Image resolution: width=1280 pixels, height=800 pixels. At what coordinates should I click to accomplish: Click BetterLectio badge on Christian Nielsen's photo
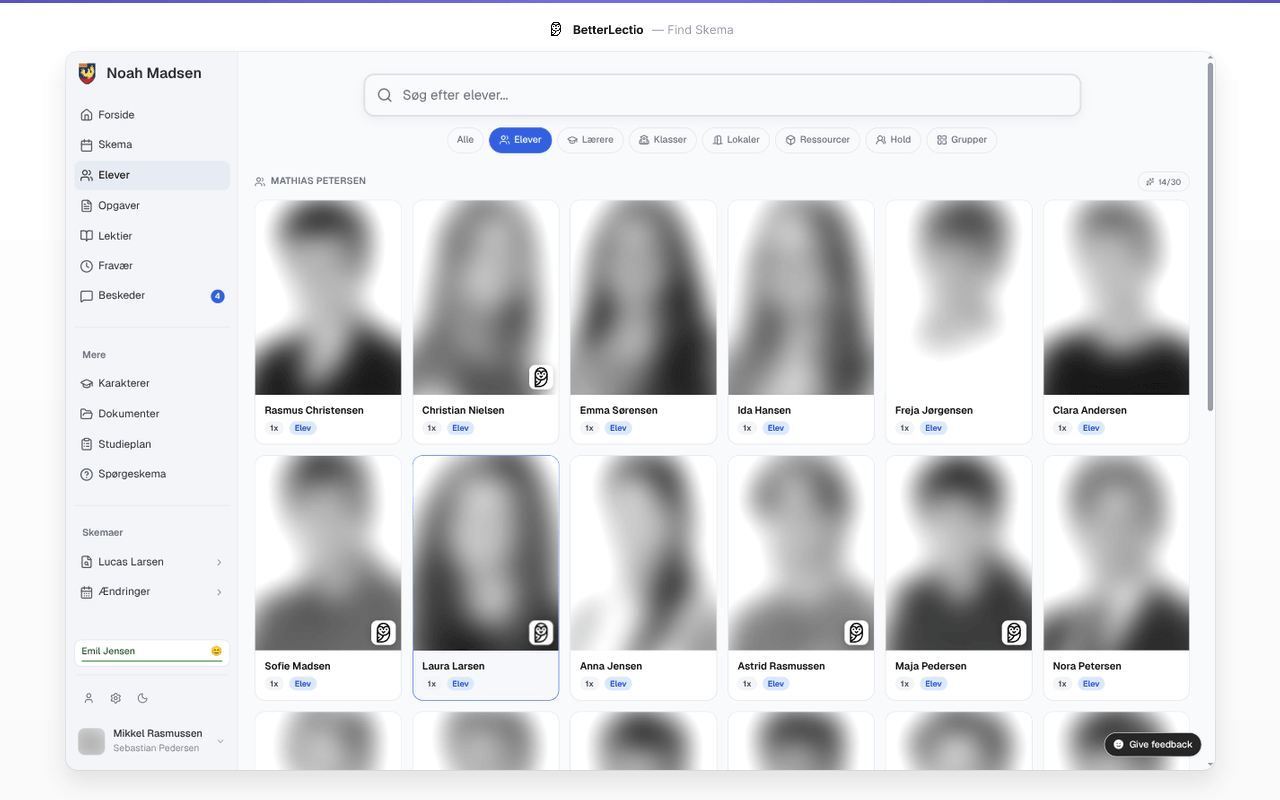[x=541, y=377]
